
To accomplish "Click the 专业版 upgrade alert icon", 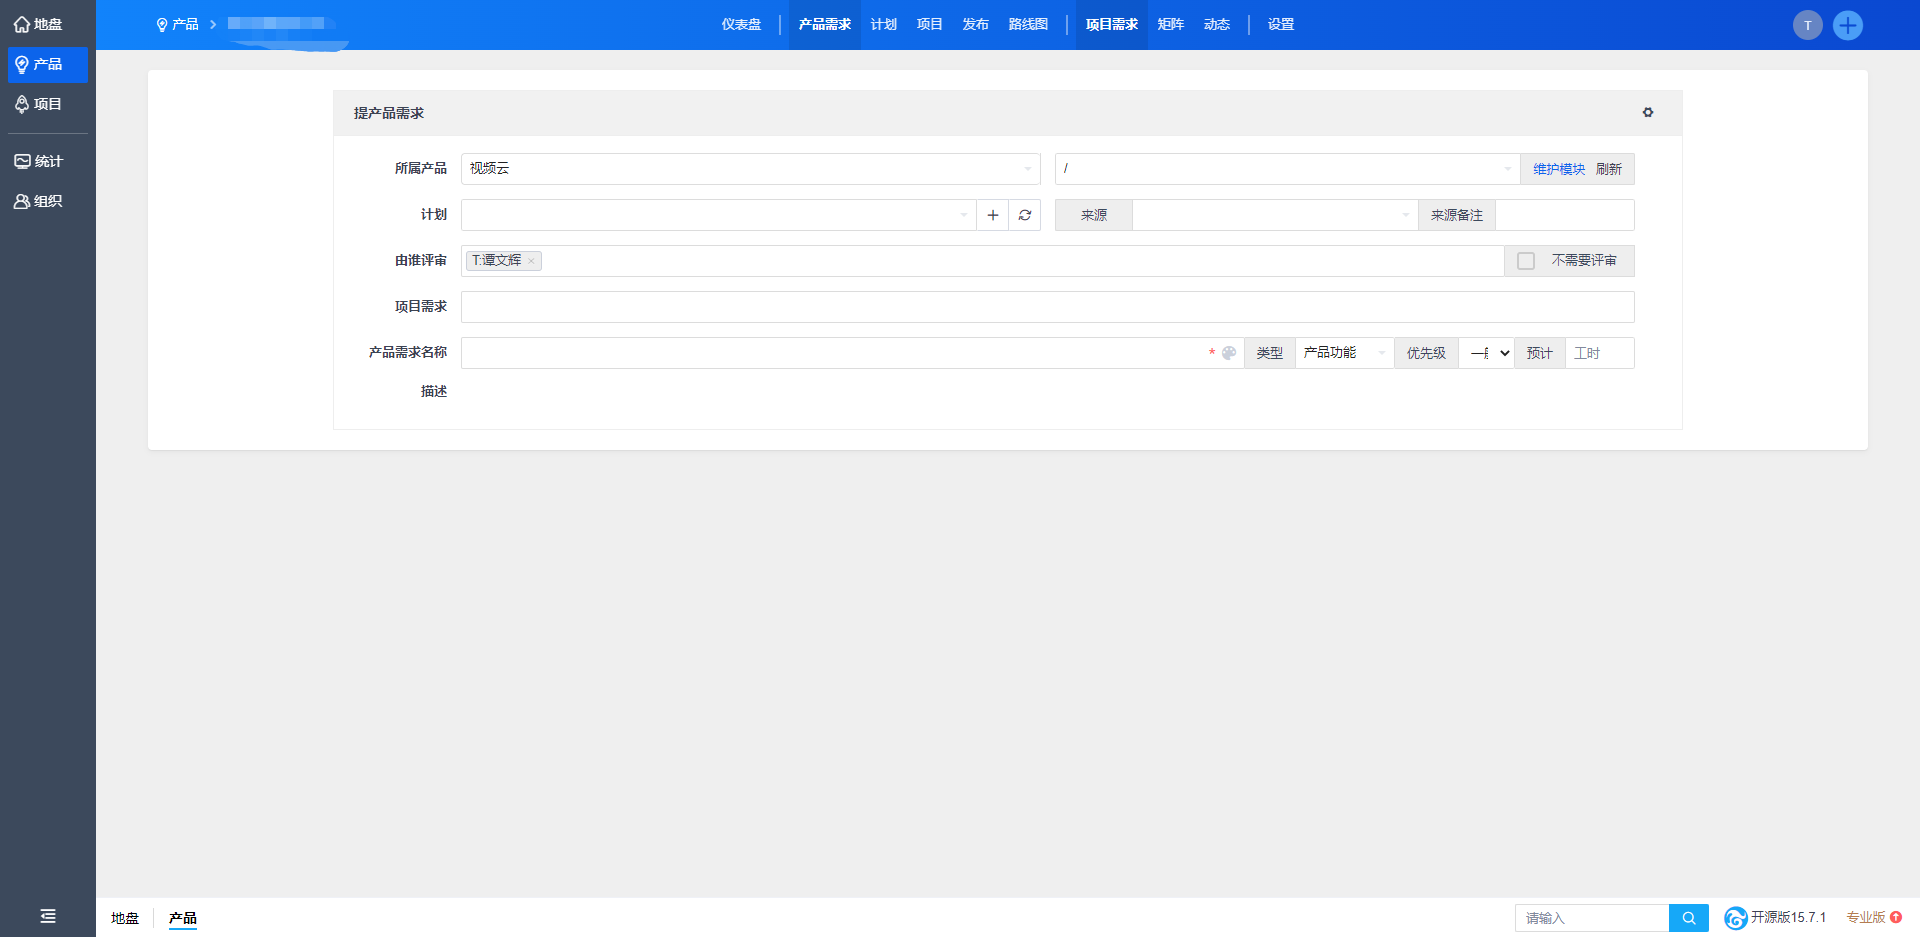I will click(x=1896, y=917).
